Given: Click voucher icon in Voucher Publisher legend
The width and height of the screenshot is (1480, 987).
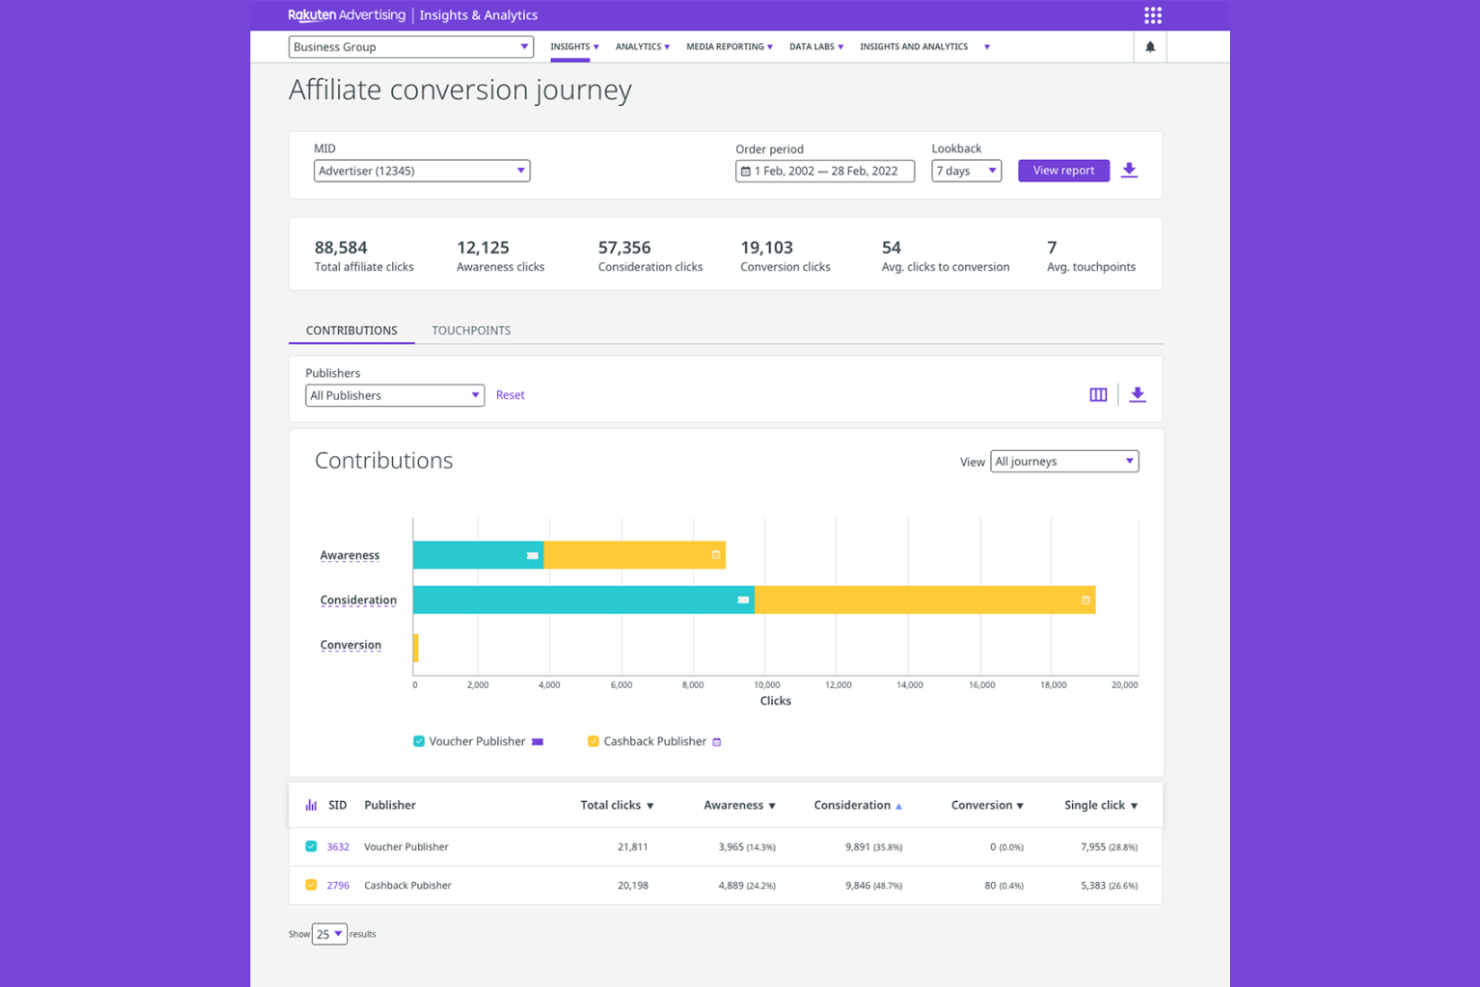Looking at the screenshot, I should pyautogui.click(x=537, y=742).
